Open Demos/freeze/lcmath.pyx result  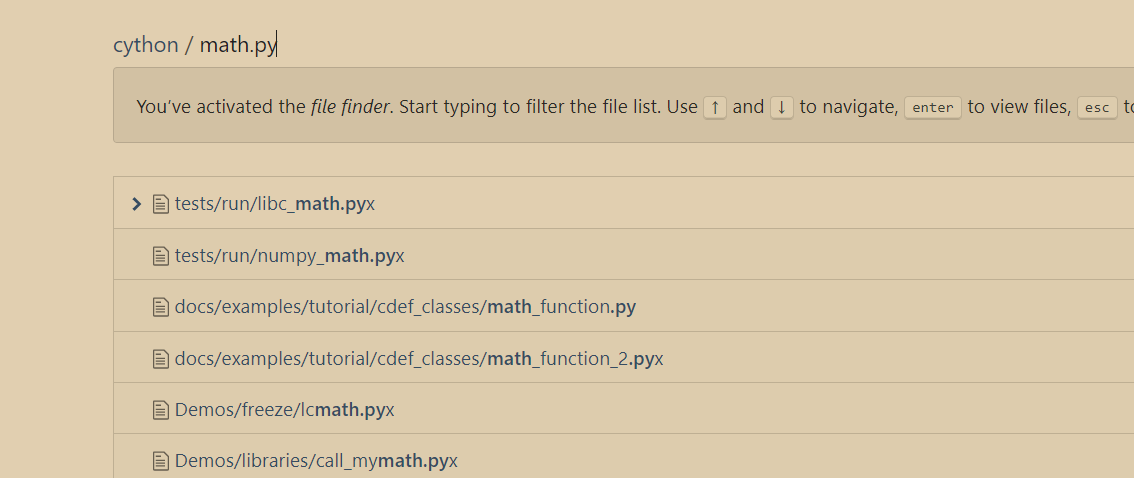click(x=284, y=410)
